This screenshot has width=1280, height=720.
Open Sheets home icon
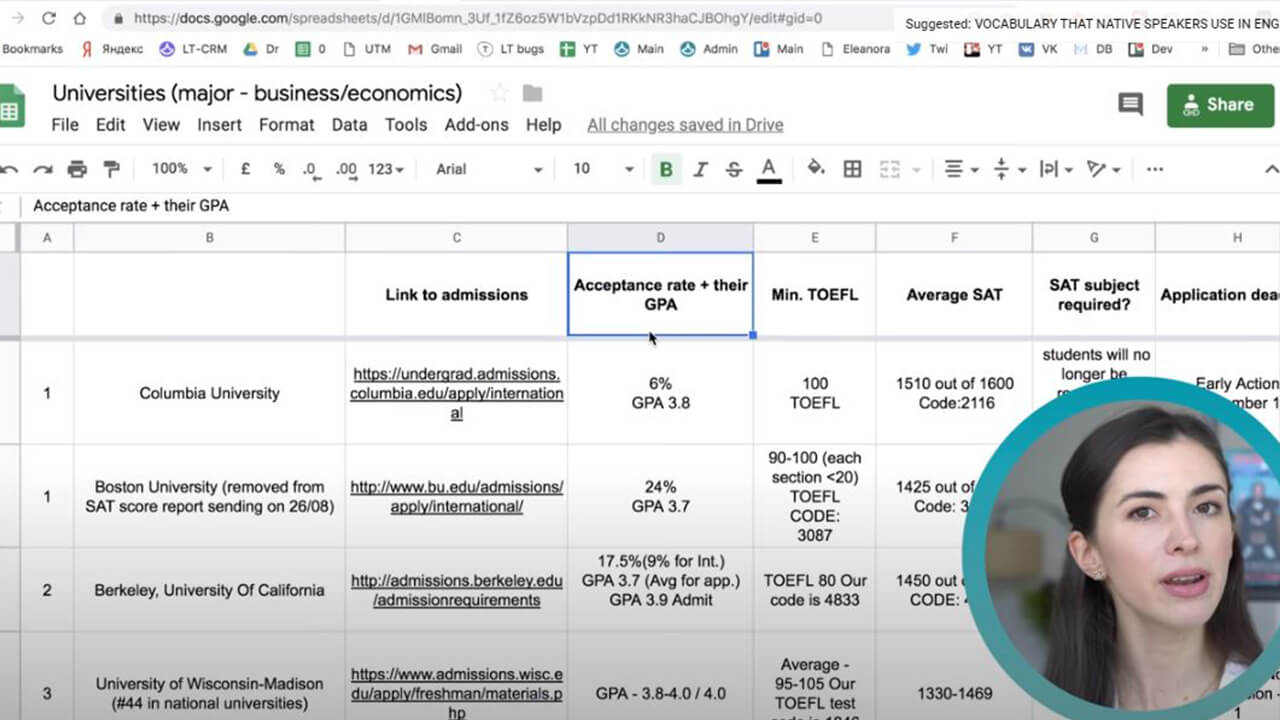[11, 105]
